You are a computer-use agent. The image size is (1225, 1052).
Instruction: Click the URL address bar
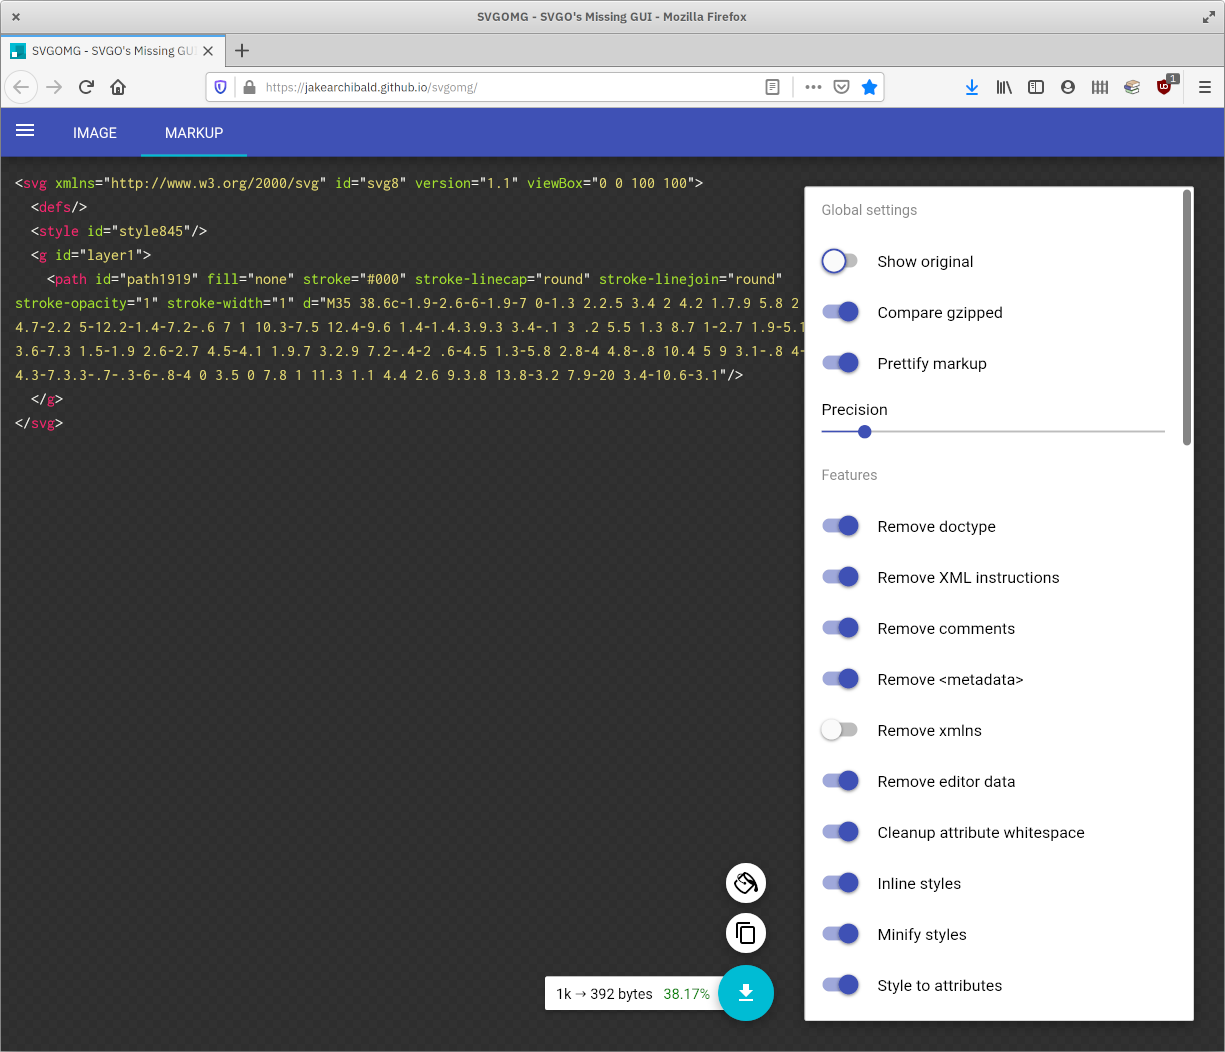click(x=510, y=87)
